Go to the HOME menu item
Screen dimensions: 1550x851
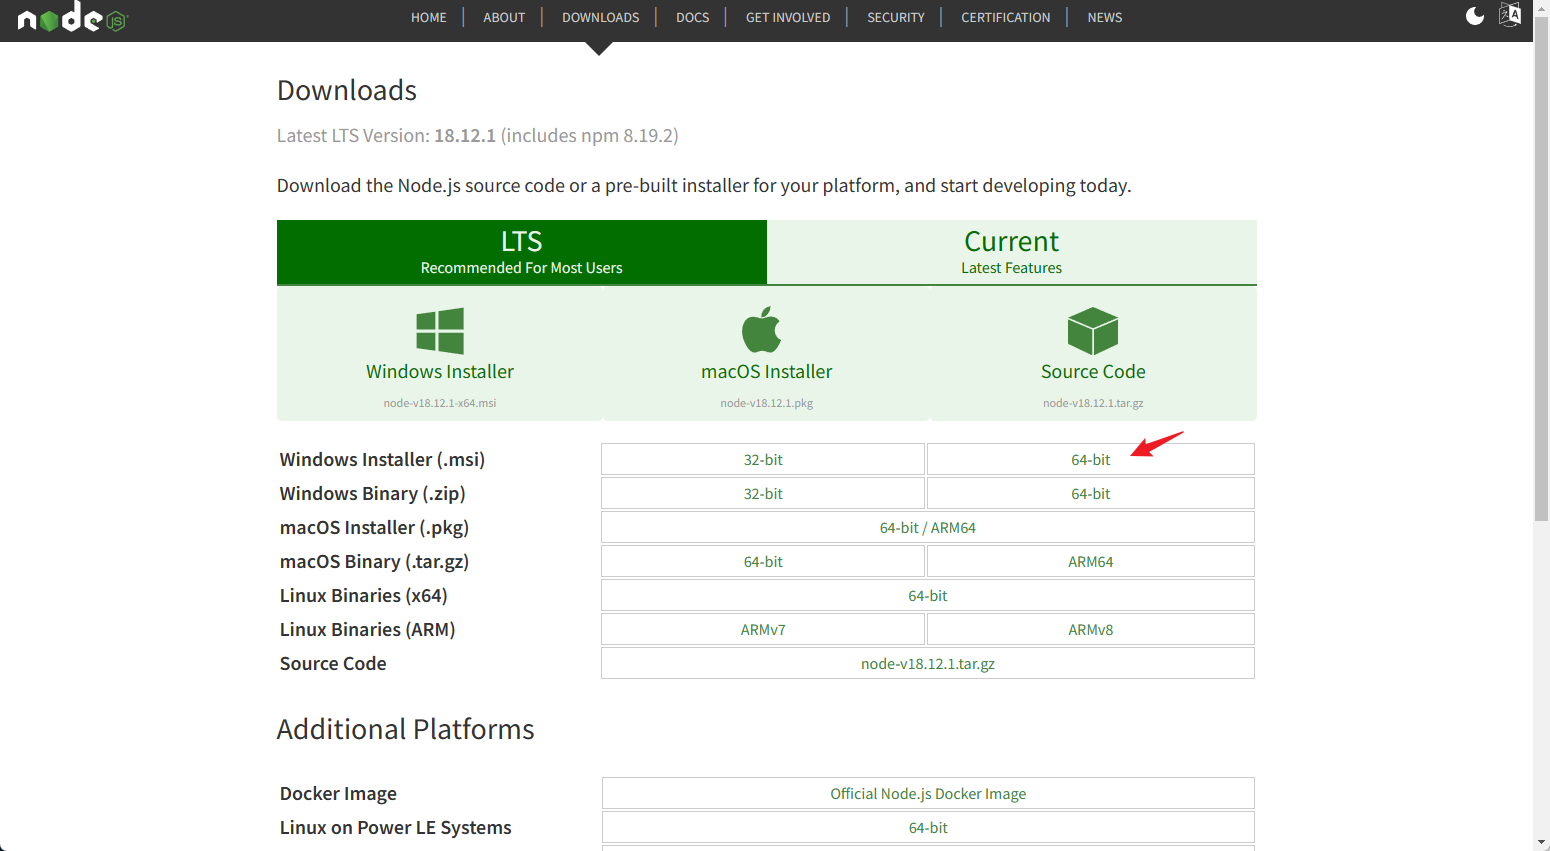pos(429,17)
